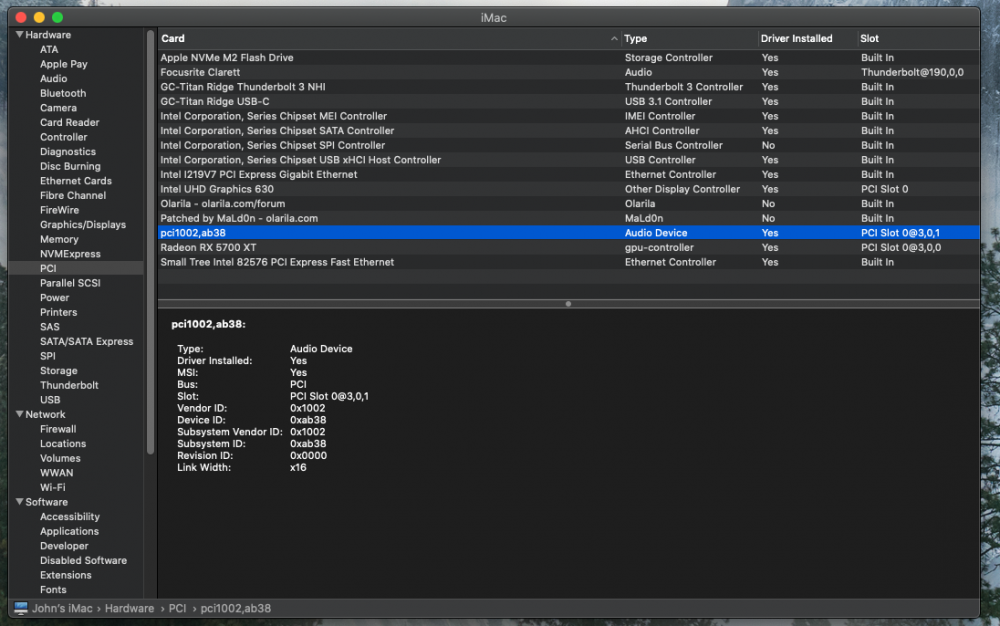Screen dimensions: 1000x626
Task: Select Camera in the sidebar
Action: pos(58,108)
